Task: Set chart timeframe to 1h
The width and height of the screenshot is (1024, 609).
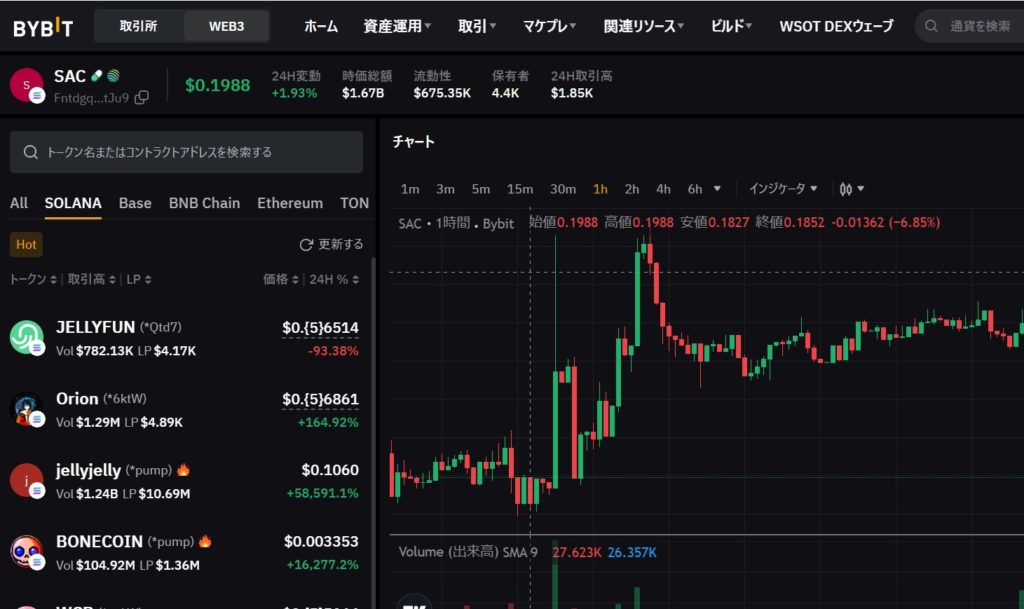Action: (600, 189)
